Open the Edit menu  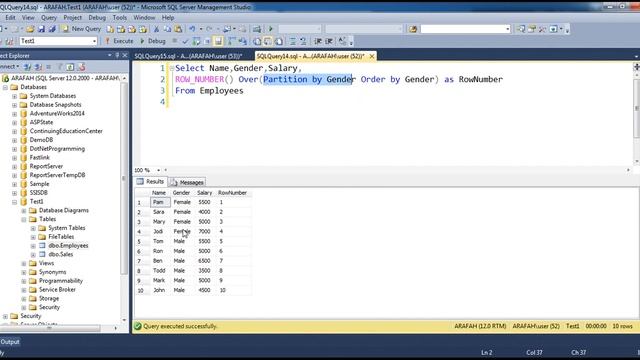coord(10,18)
